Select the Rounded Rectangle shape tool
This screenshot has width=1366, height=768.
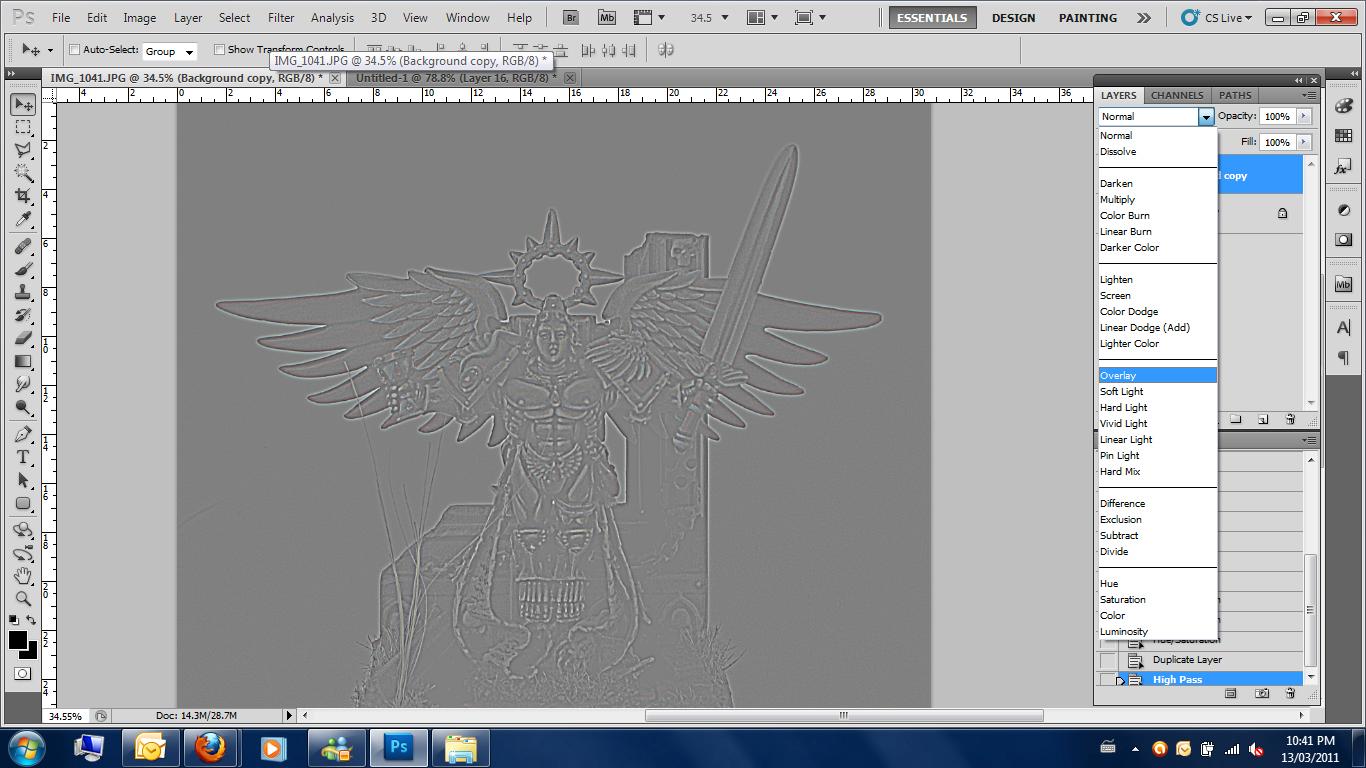click(x=23, y=503)
